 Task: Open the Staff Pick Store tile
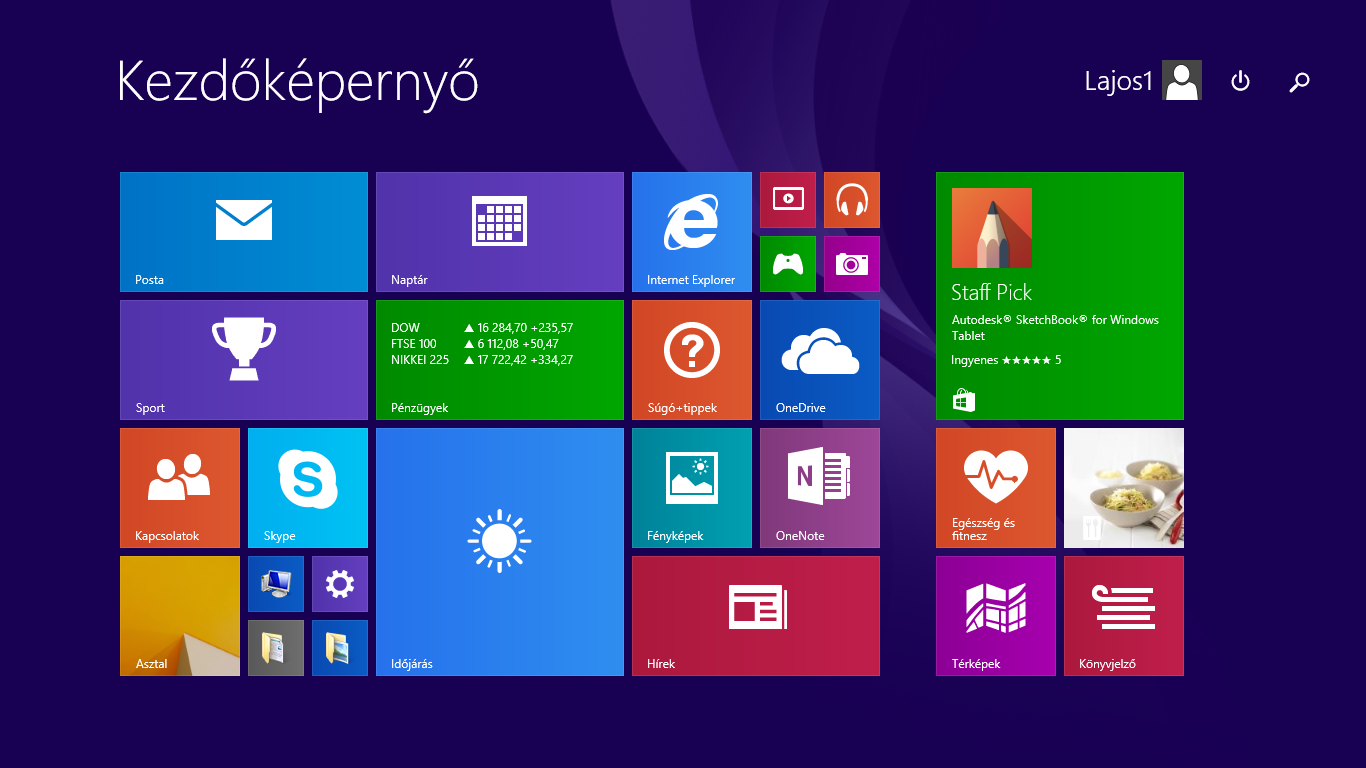click(x=1060, y=296)
